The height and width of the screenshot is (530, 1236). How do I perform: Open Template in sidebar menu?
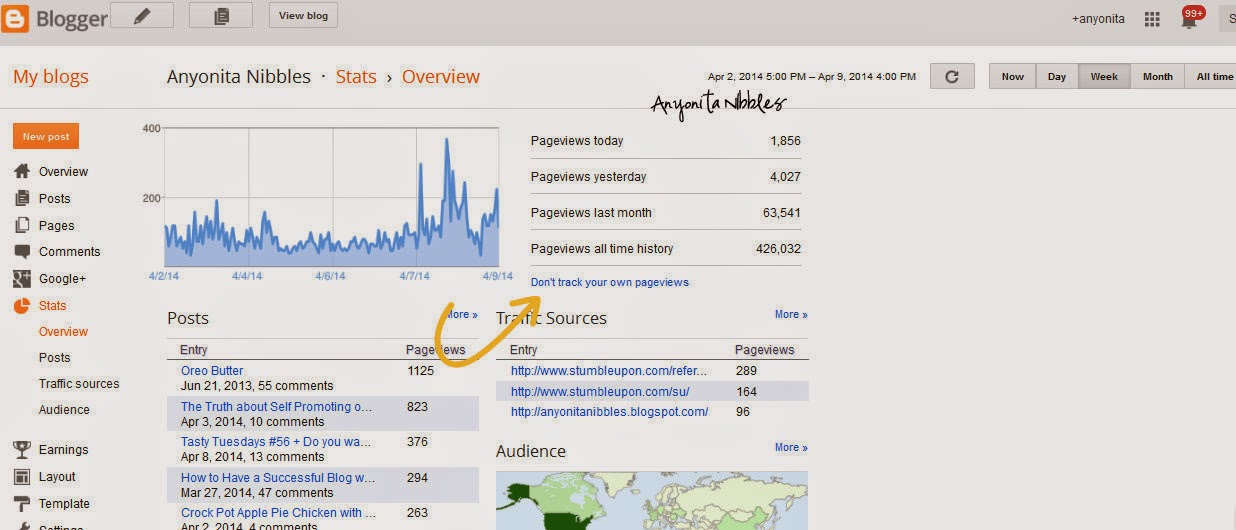click(64, 504)
